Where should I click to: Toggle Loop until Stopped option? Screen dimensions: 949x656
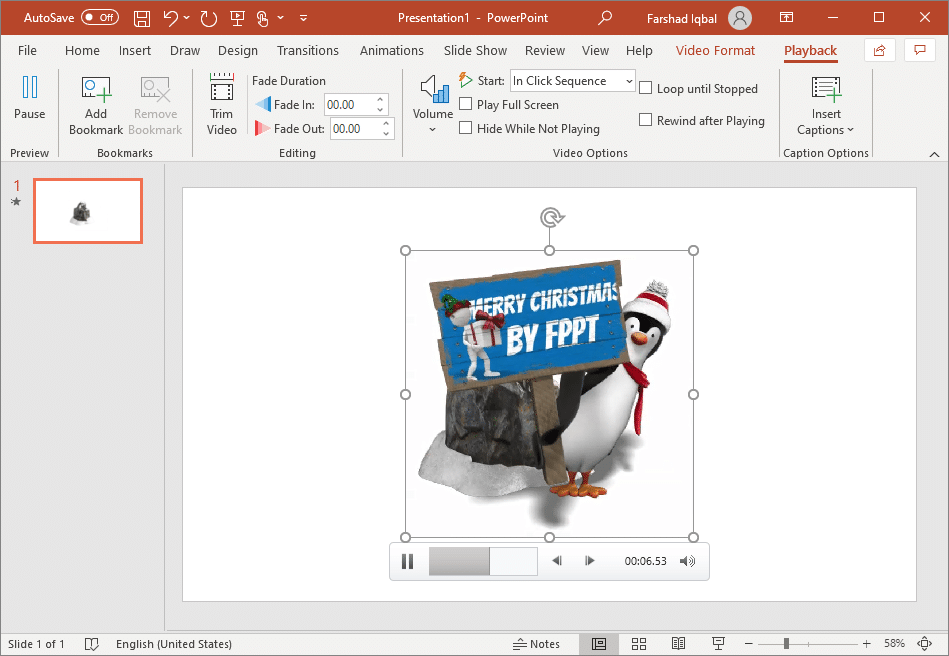tap(646, 89)
